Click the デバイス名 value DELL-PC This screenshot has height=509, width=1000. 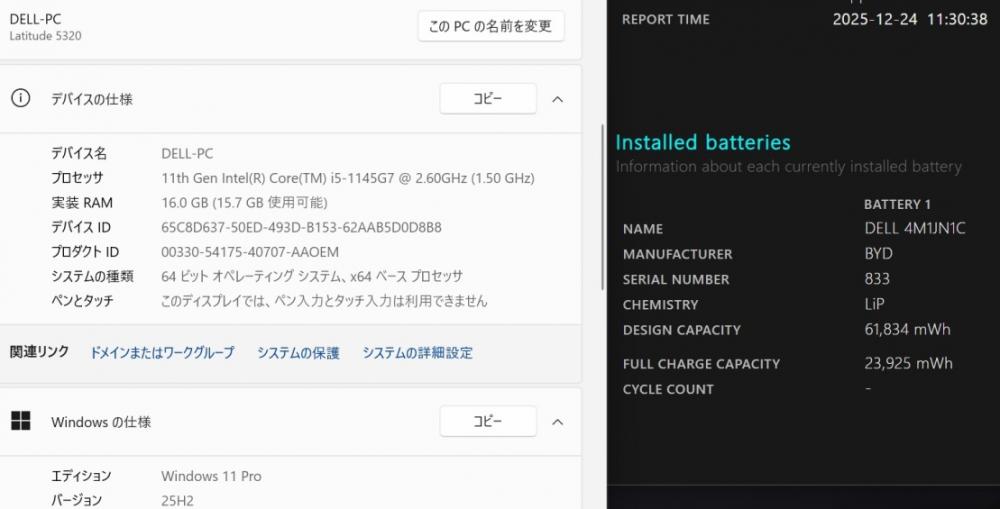(187, 154)
